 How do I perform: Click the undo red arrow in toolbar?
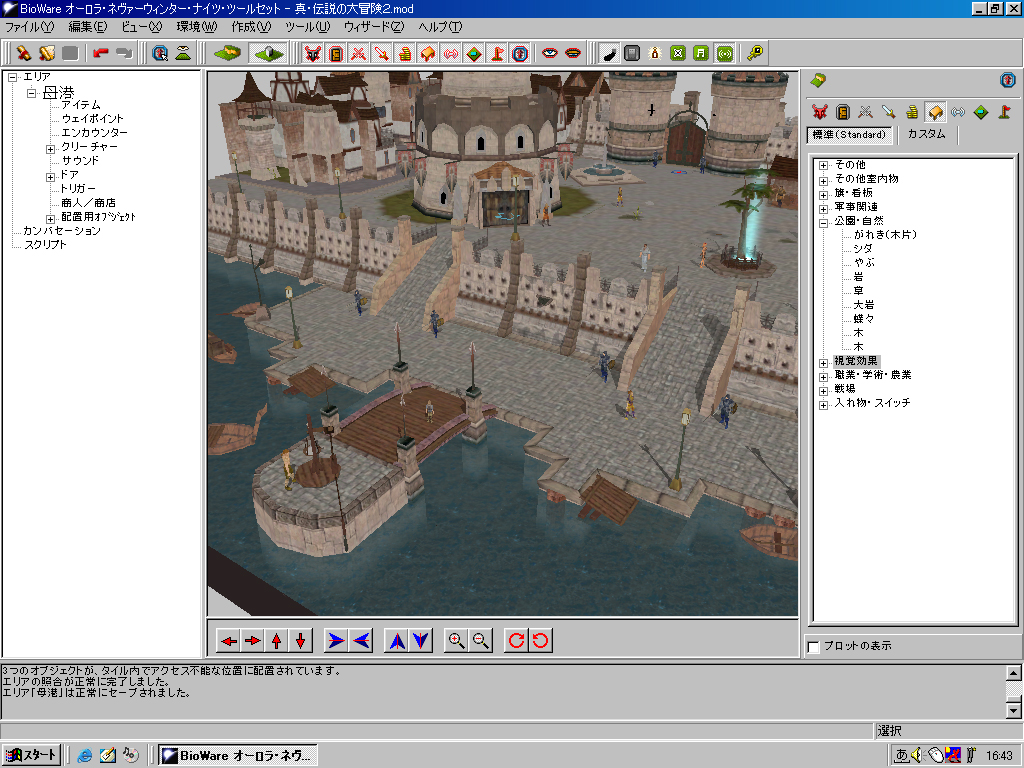click(101, 53)
